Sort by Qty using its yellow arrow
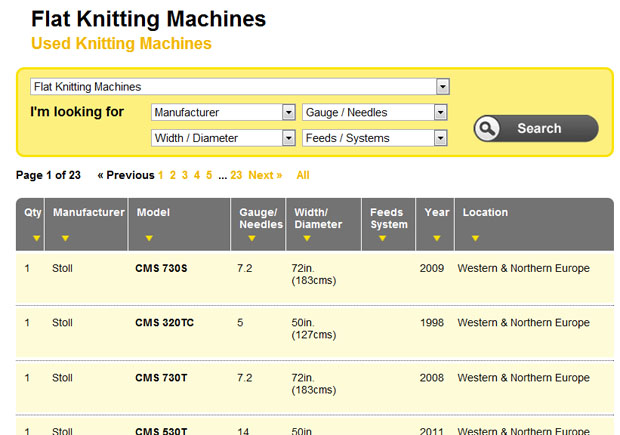Image resolution: width=620 pixels, height=435 pixels. [x=36, y=238]
